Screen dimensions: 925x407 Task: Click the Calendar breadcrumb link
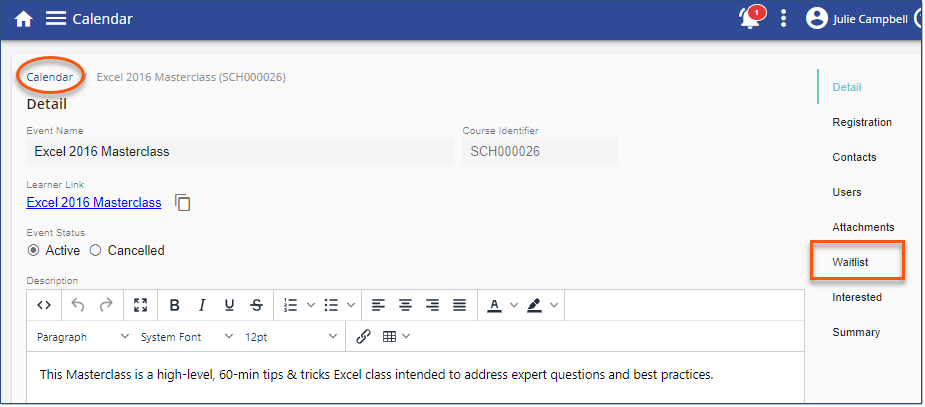[x=50, y=77]
